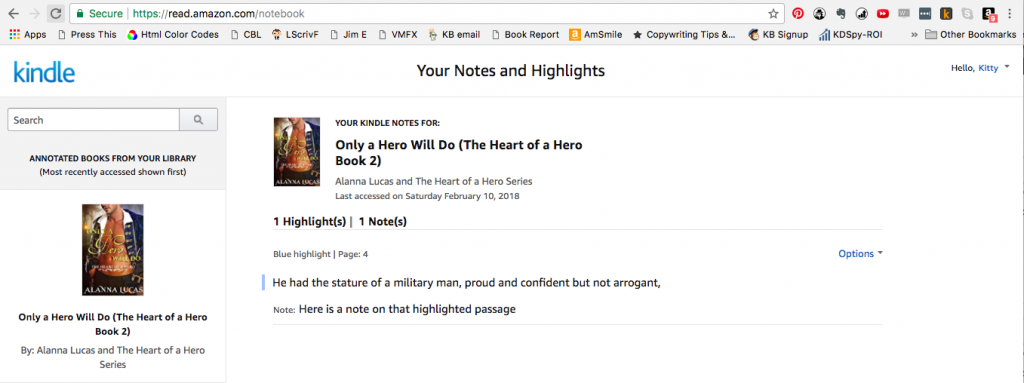Open the Apps grid shortcut
The image size is (1024, 383).
pos(27,35)
